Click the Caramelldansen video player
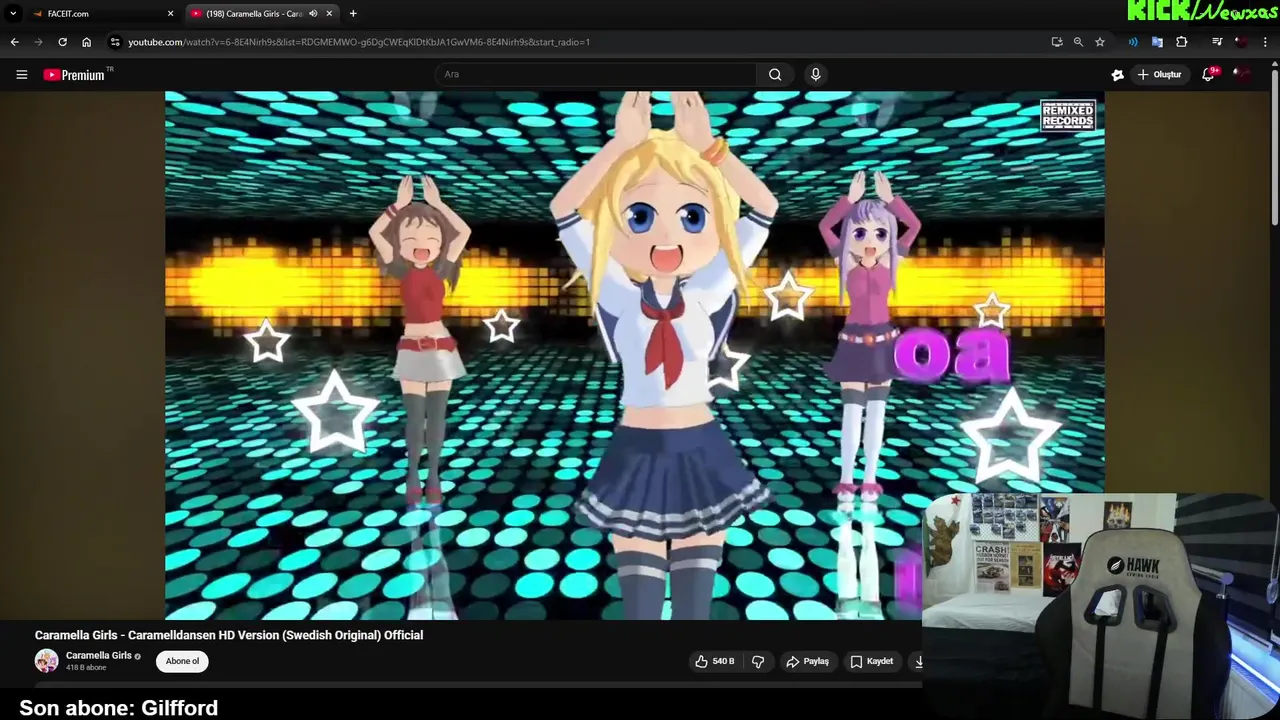This screenshot has width=1280, height=720. coord(635,355)
